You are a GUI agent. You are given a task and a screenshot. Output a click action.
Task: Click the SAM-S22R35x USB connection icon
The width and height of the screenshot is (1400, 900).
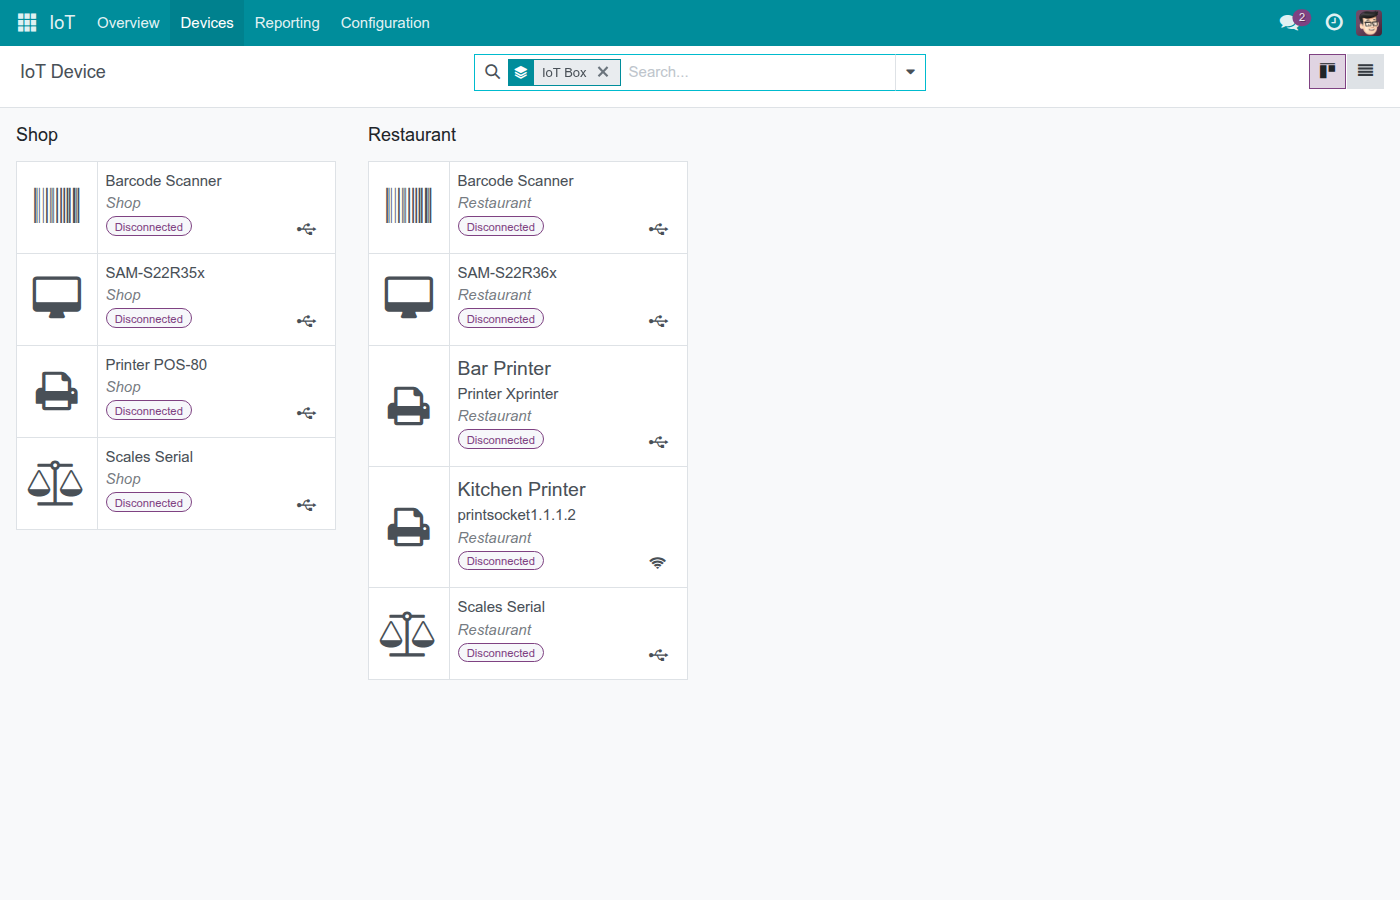tap(306, 321)
